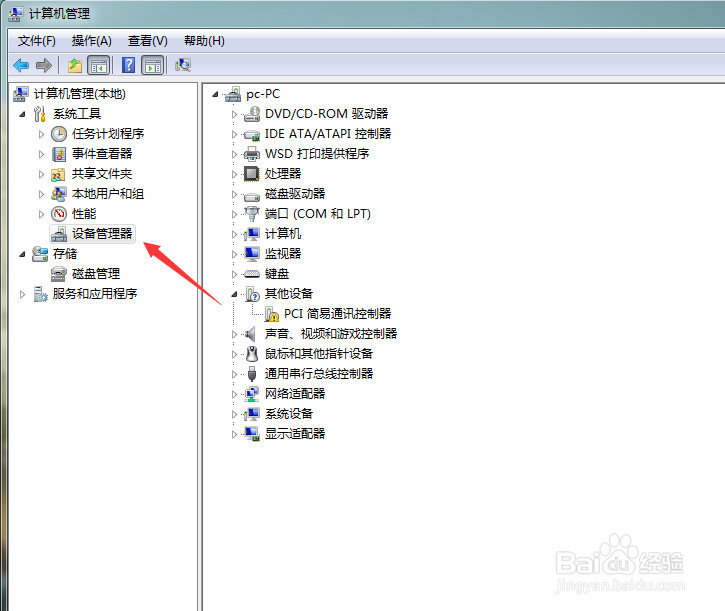Image resolution: width=725 pixels, height=611 pixels.
Task: Select 键盘 device category
Action: point(276,274)
